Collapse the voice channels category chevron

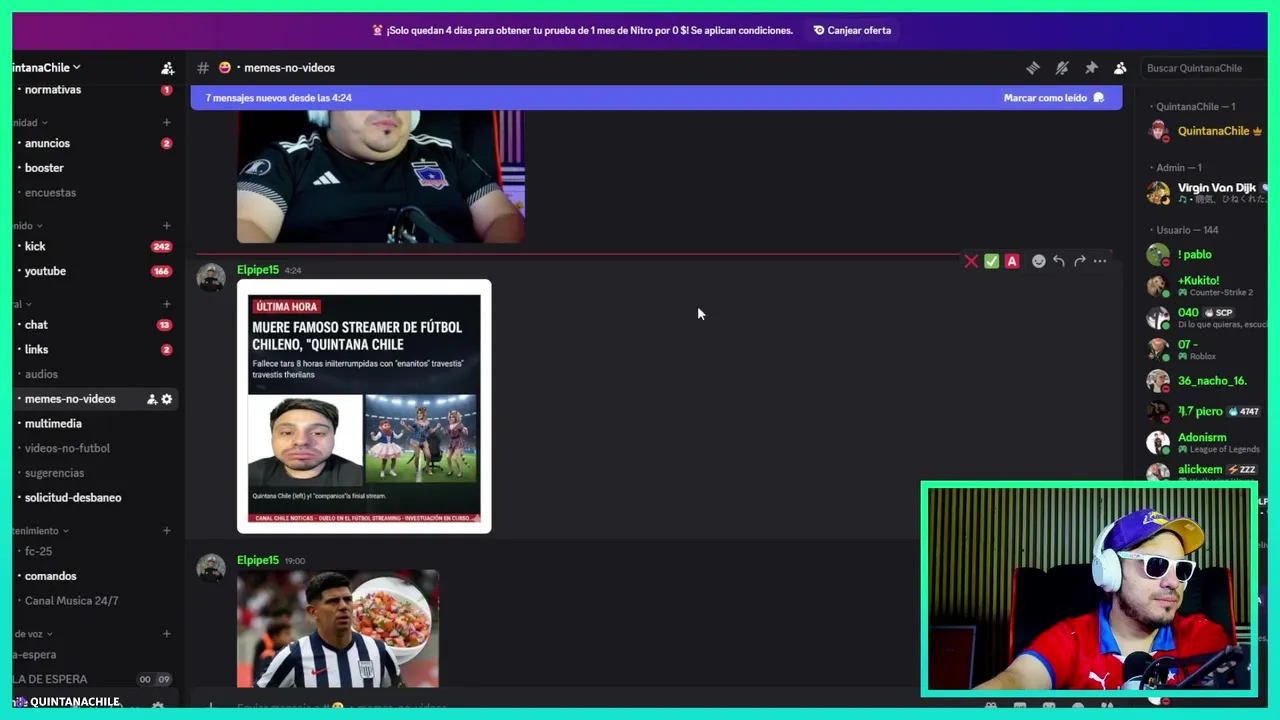click(33, 634)
